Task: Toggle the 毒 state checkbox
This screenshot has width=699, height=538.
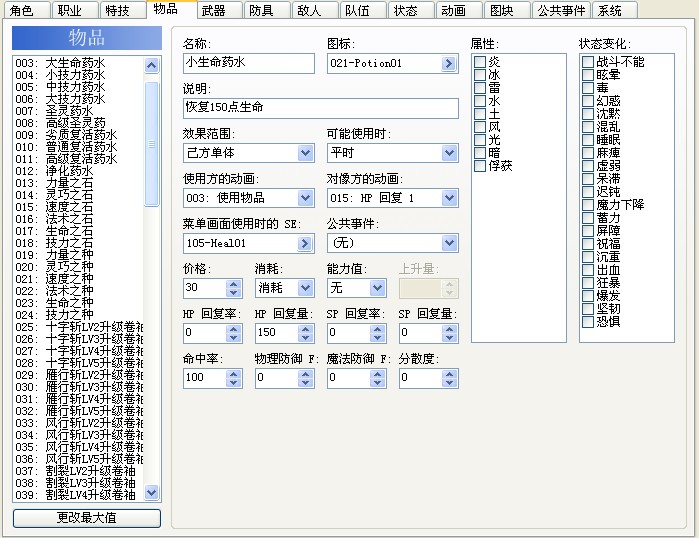Action: coord(588,88)
